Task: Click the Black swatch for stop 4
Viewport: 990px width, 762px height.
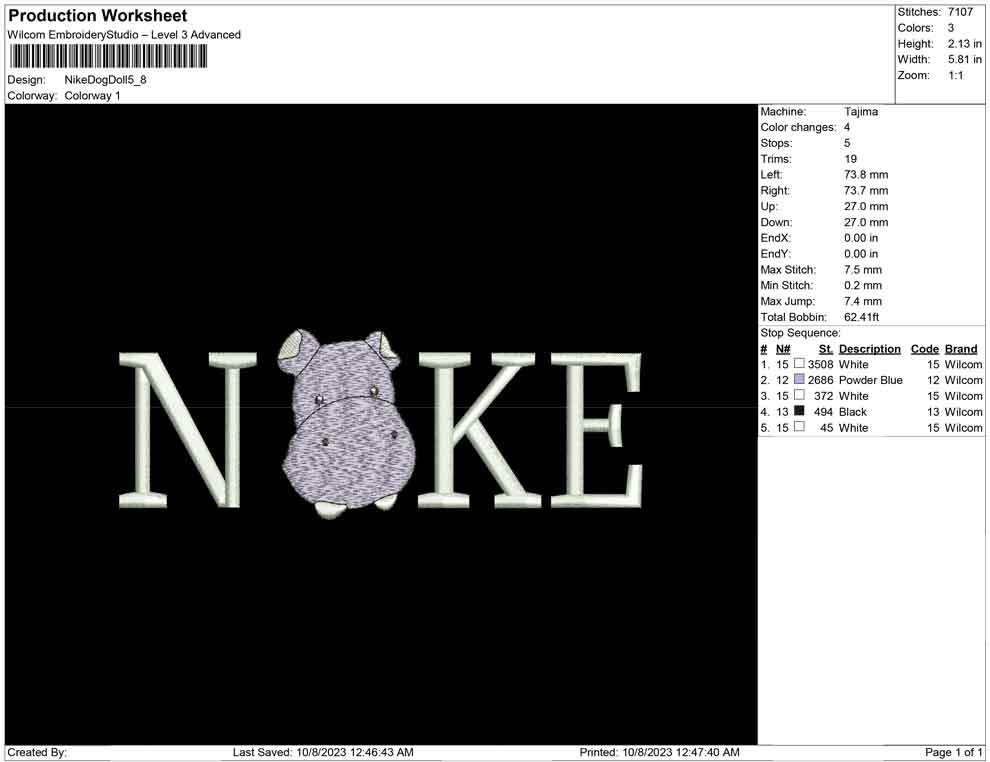Action: point(799,411)
